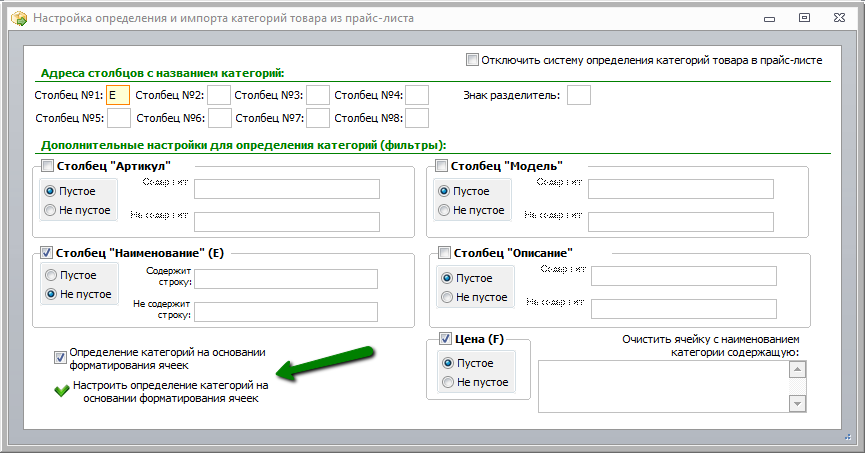
Task: Click the Знак разделитель input field
Action: point(579,95)
